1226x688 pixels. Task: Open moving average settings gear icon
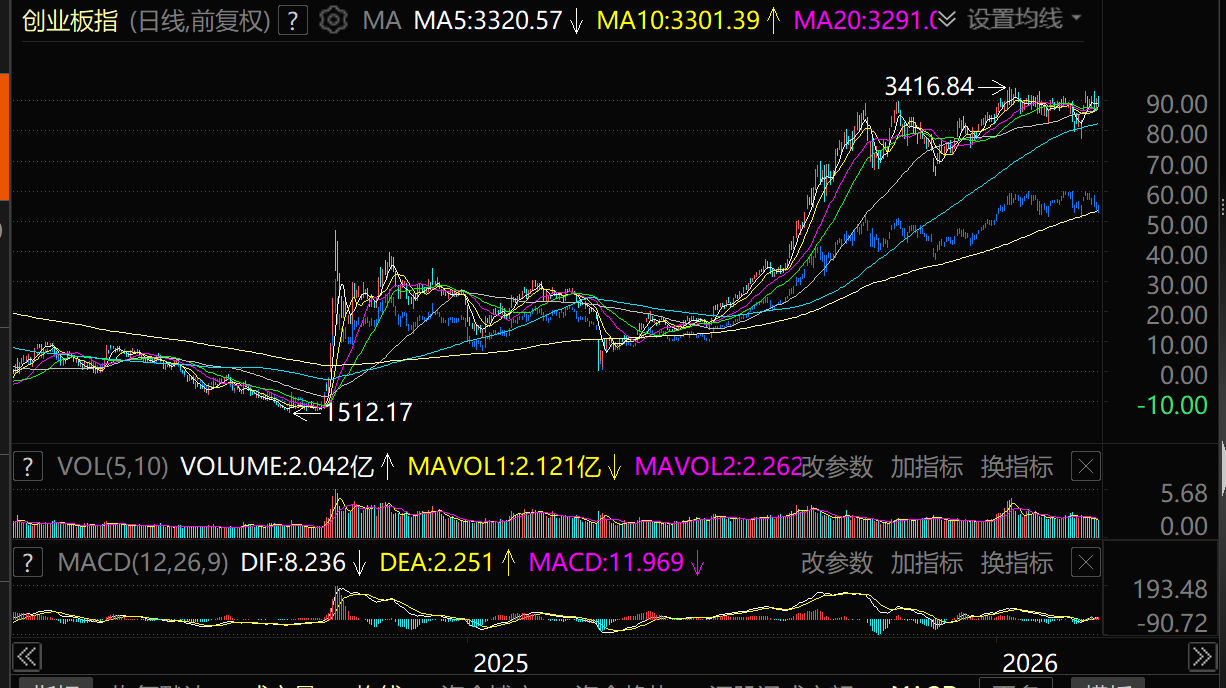click(334, 20)
